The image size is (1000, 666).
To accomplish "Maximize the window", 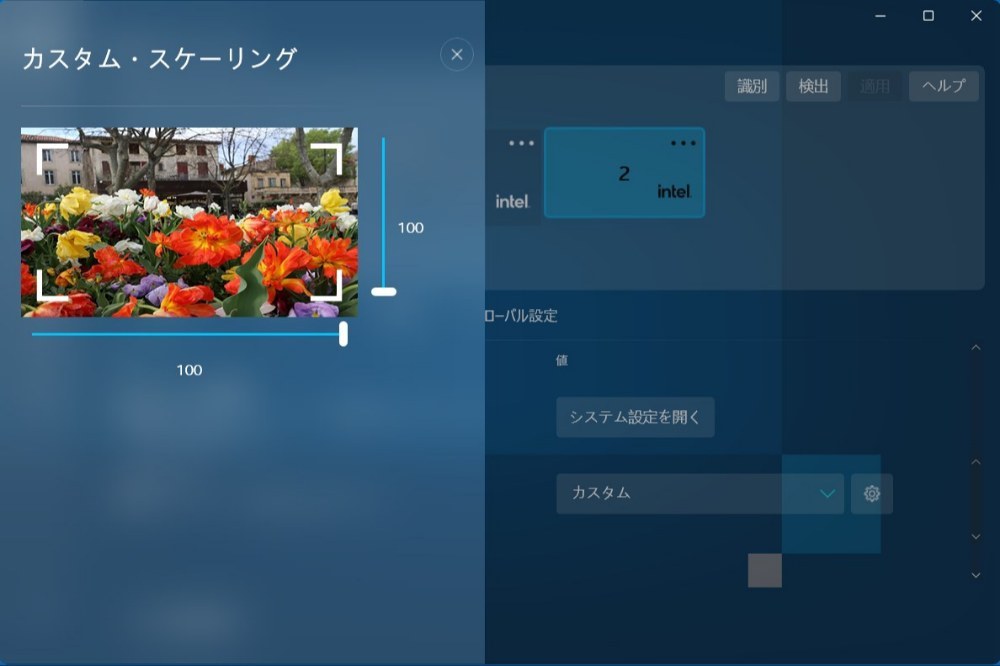I will 929,15.
